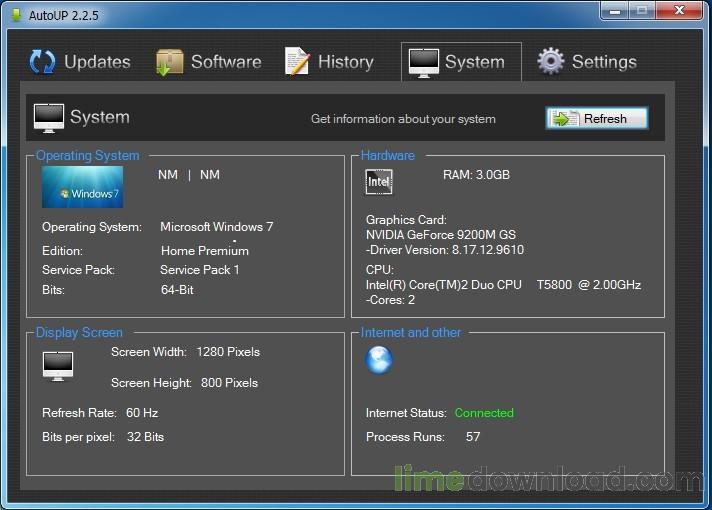Click the green Connected status text
The image size is (712, 510).
point(484,413)
